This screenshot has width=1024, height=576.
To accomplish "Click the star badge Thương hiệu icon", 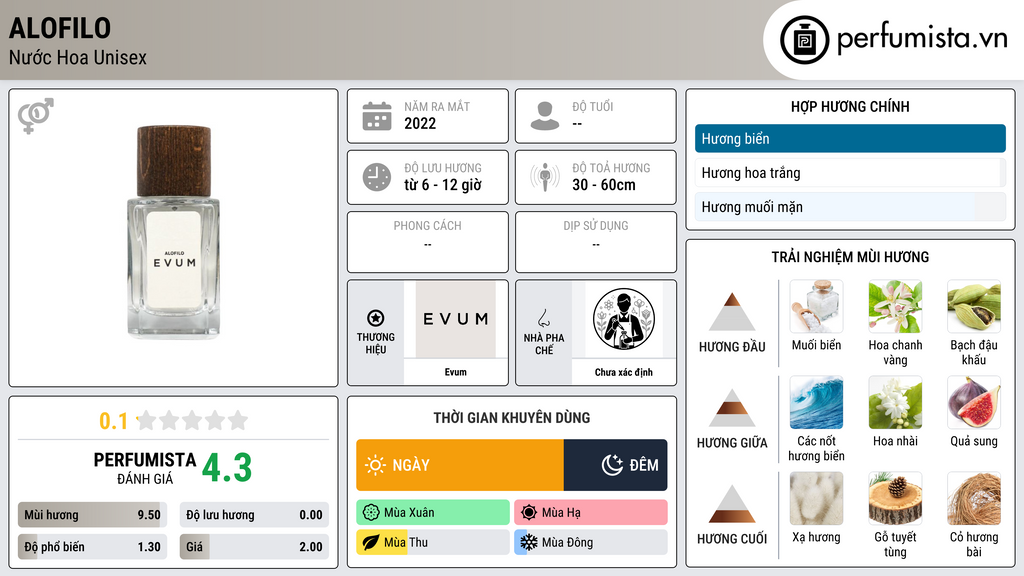I will 376,318.
